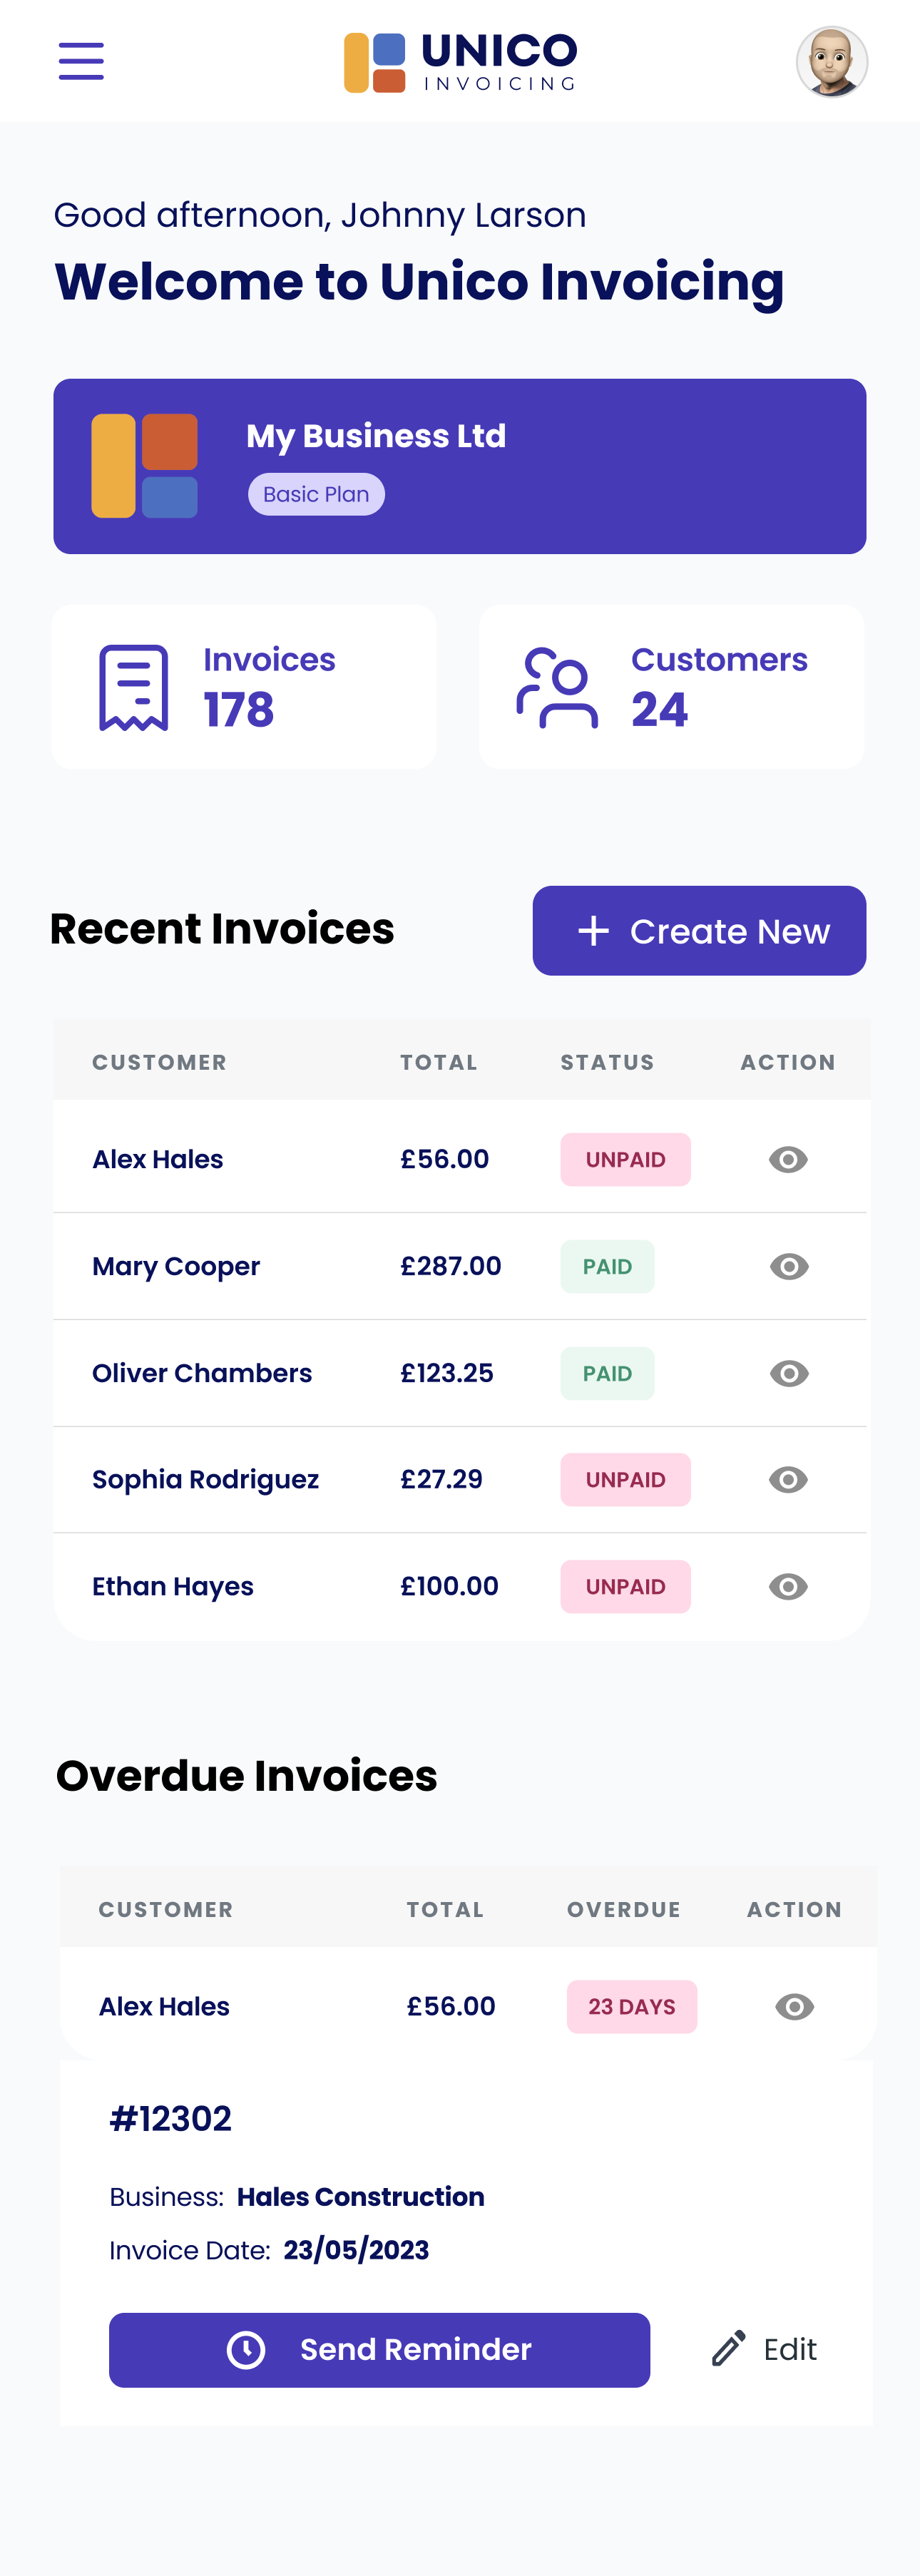The width and height of the screenshot is (920, 2576).
Task: Click the Unico Invoicing logo
Action: [460, 62]
